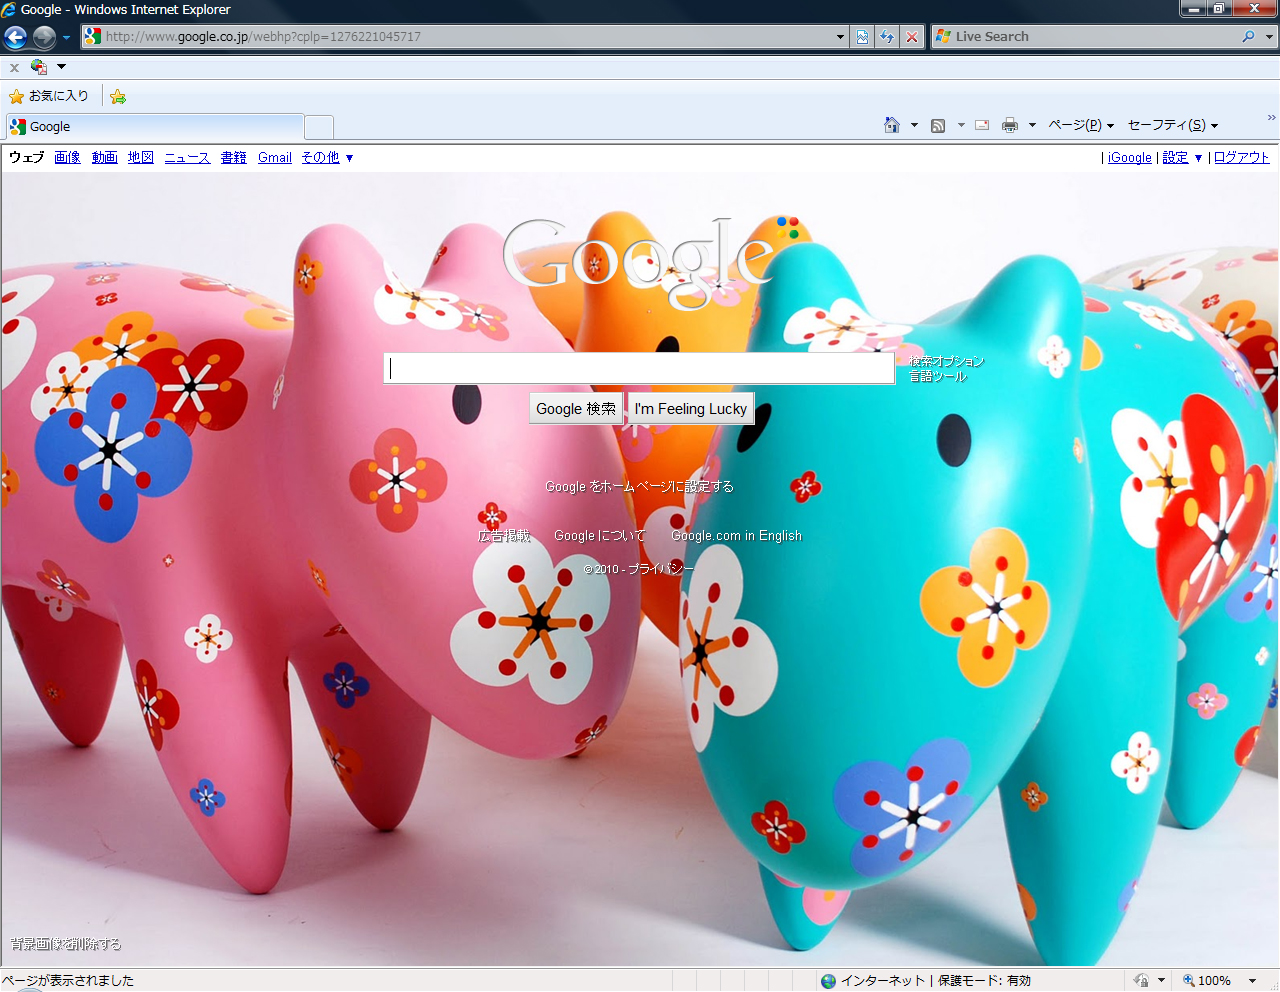Open the お気に入り favorites button
Viewport: 1280px width, 992px height.
click(x=49, y=97)
